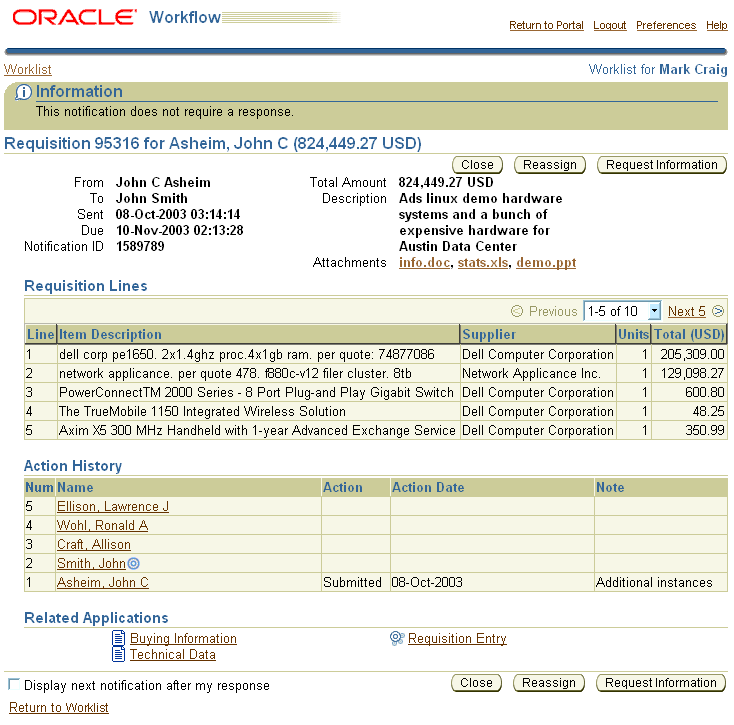Open the Technical Data link
Image resolution: width=734 pixels, height=725 pixels.
(x=173, y=654)
